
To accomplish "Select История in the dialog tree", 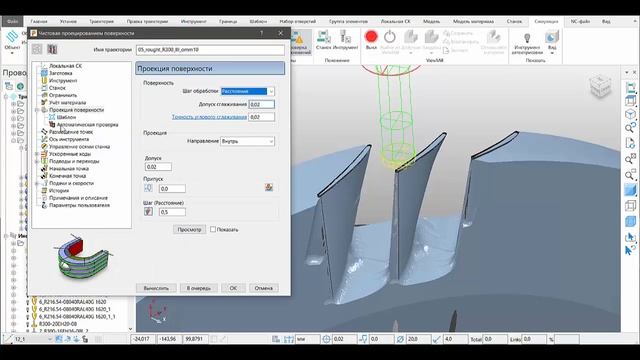I will [x=59, y=191].
